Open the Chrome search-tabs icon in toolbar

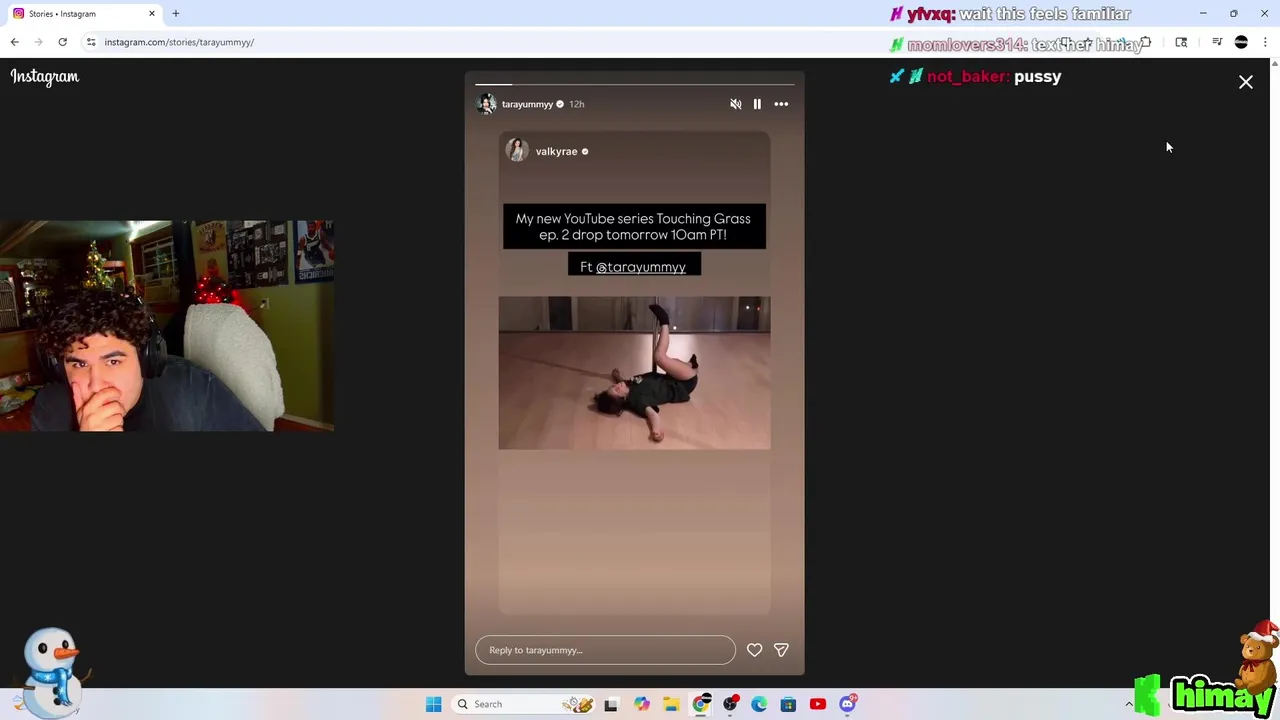(x=1181, y=42)
